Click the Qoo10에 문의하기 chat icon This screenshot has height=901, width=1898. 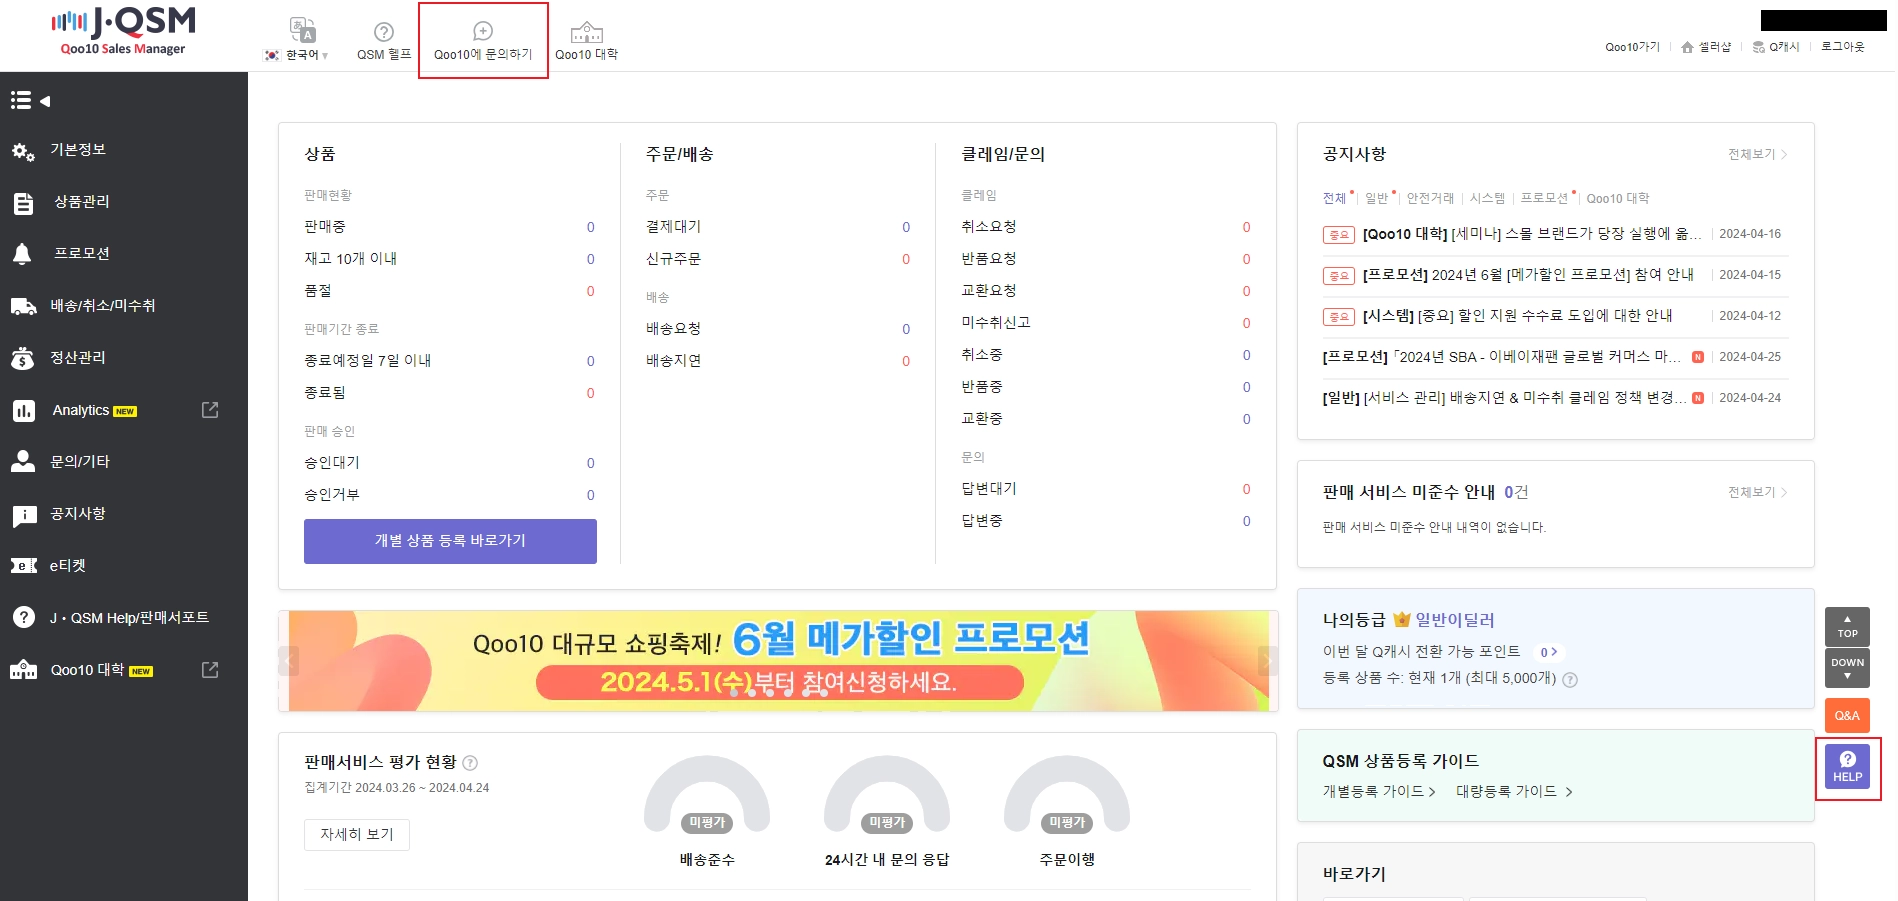click(x=483, y=31)
